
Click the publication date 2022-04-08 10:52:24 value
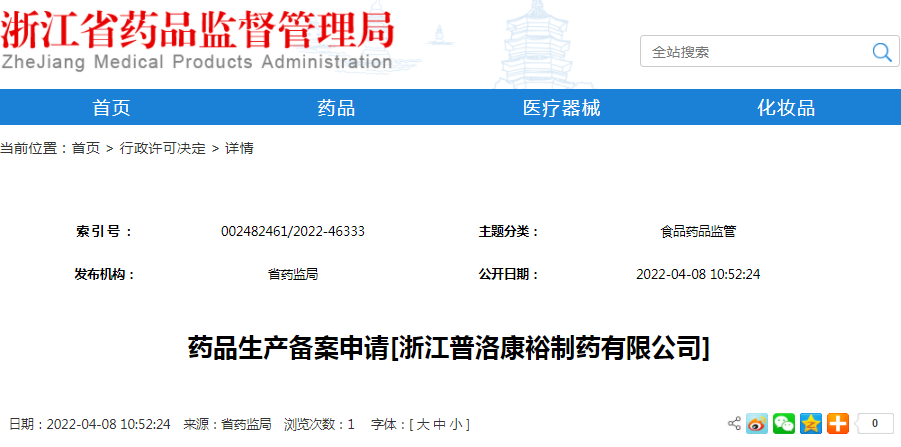click(x=698, y=274)
